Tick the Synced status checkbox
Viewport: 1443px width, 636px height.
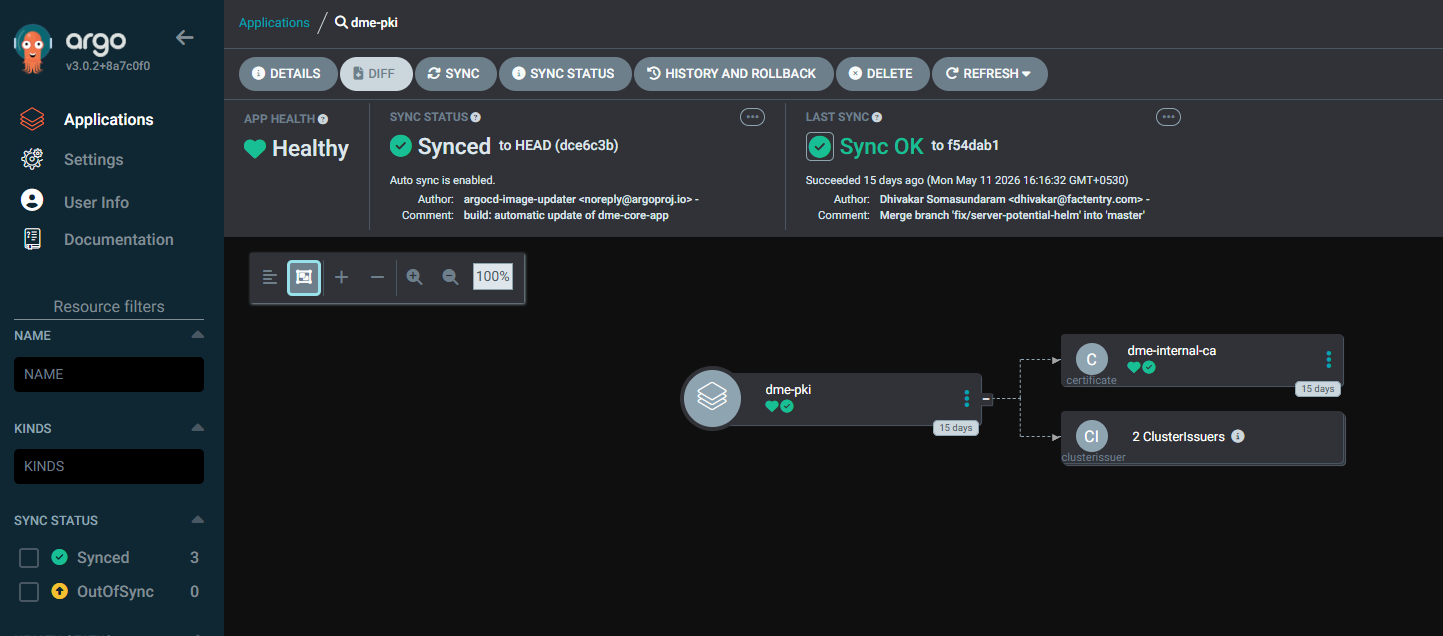29,558
